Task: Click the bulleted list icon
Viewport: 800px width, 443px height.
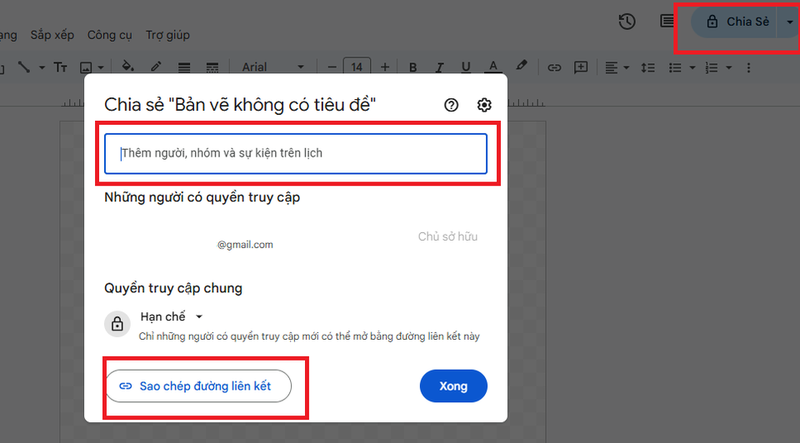Action: coord(675,67)
